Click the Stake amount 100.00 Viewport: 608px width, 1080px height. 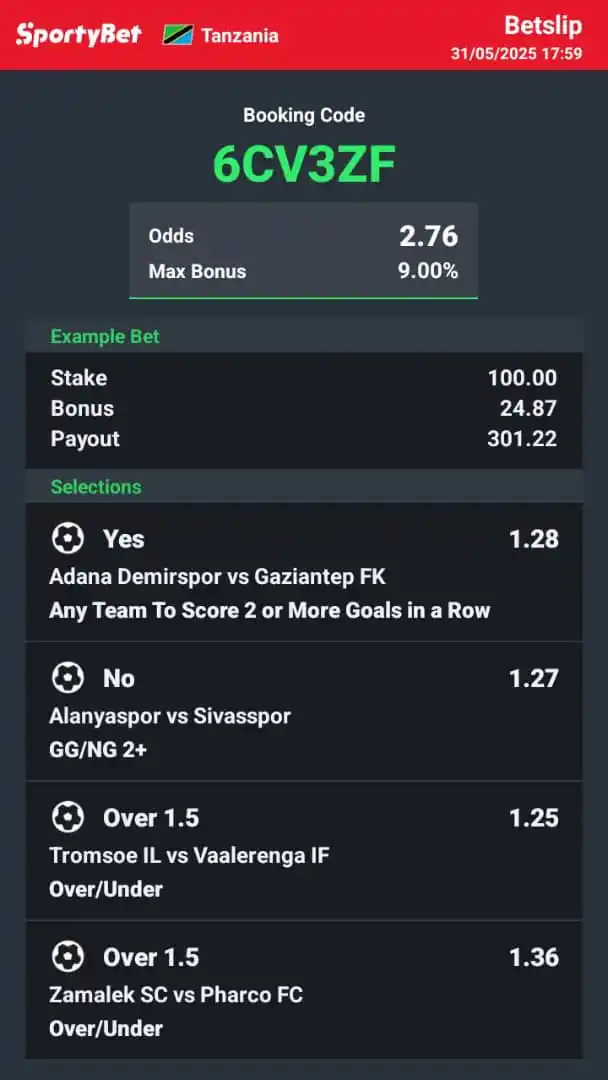pos(522,378)
